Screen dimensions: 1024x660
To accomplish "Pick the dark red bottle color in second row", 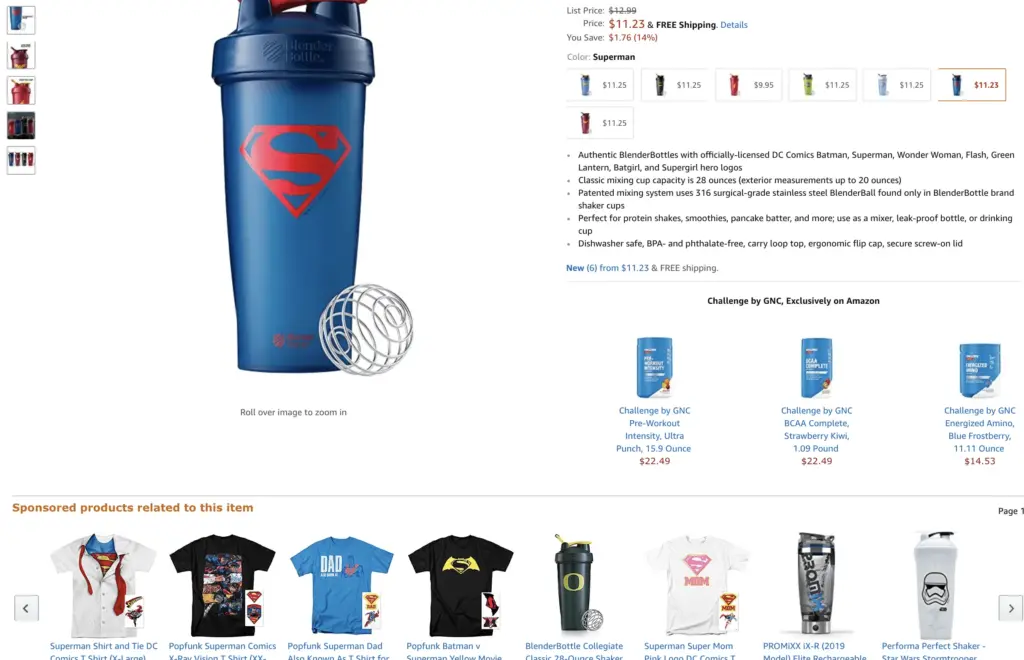I will coord(600,123).
